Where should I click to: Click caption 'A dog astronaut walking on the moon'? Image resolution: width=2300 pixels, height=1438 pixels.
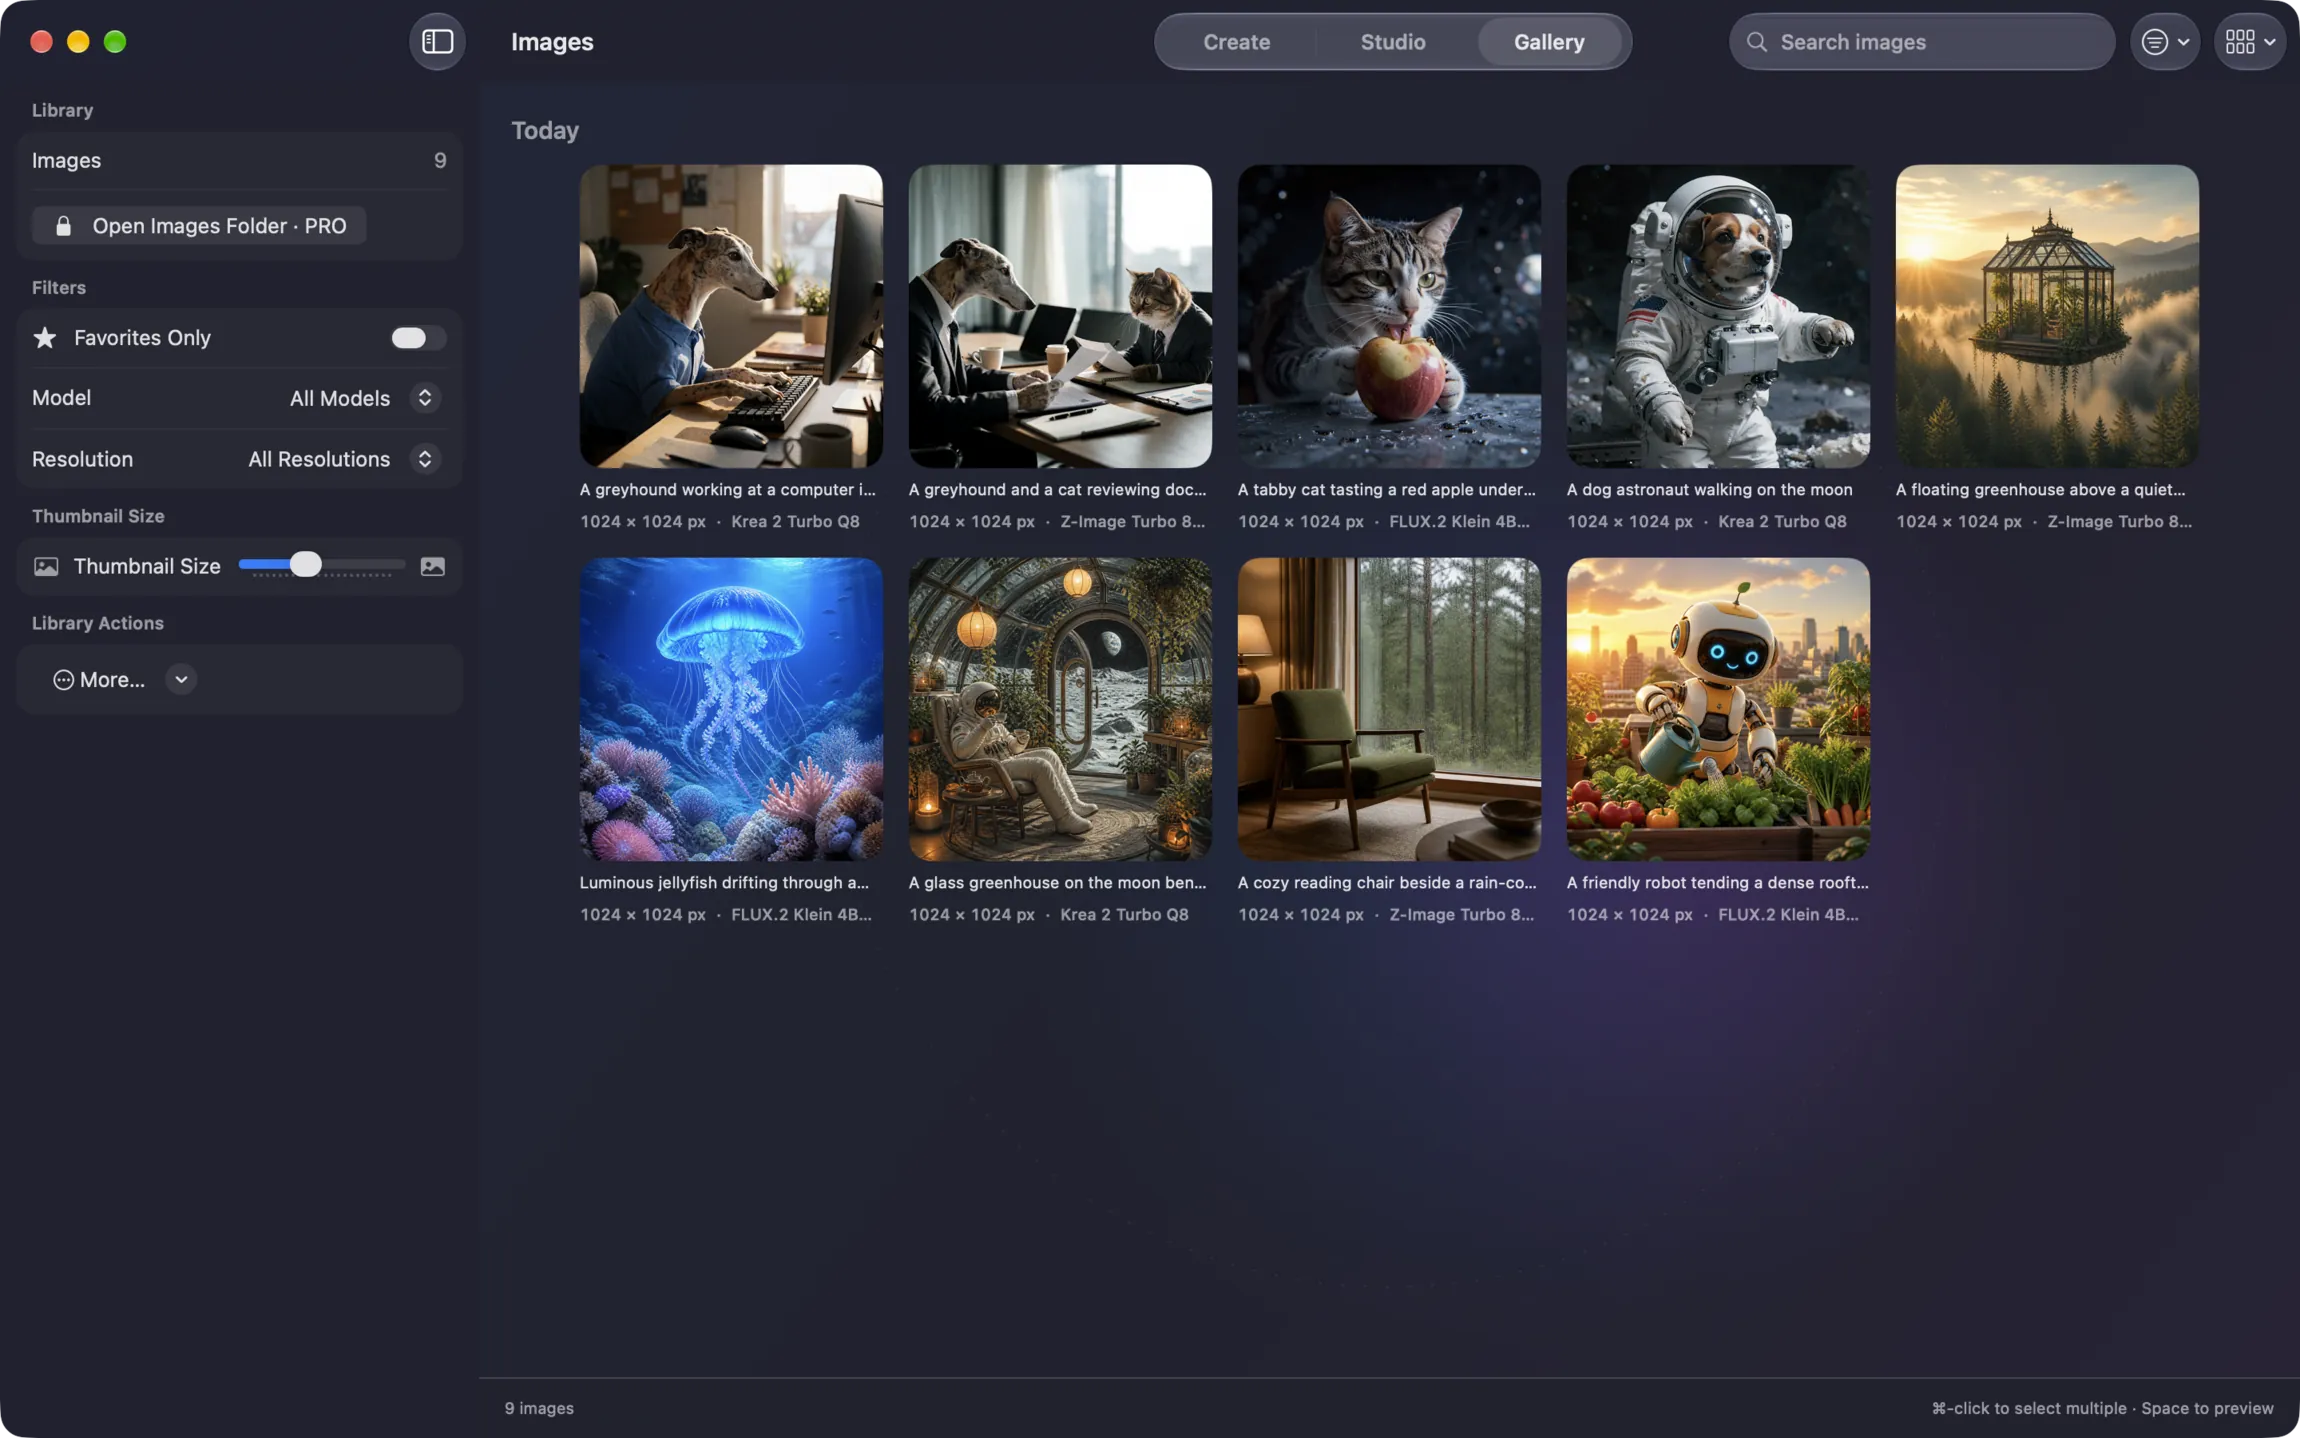1709,490
